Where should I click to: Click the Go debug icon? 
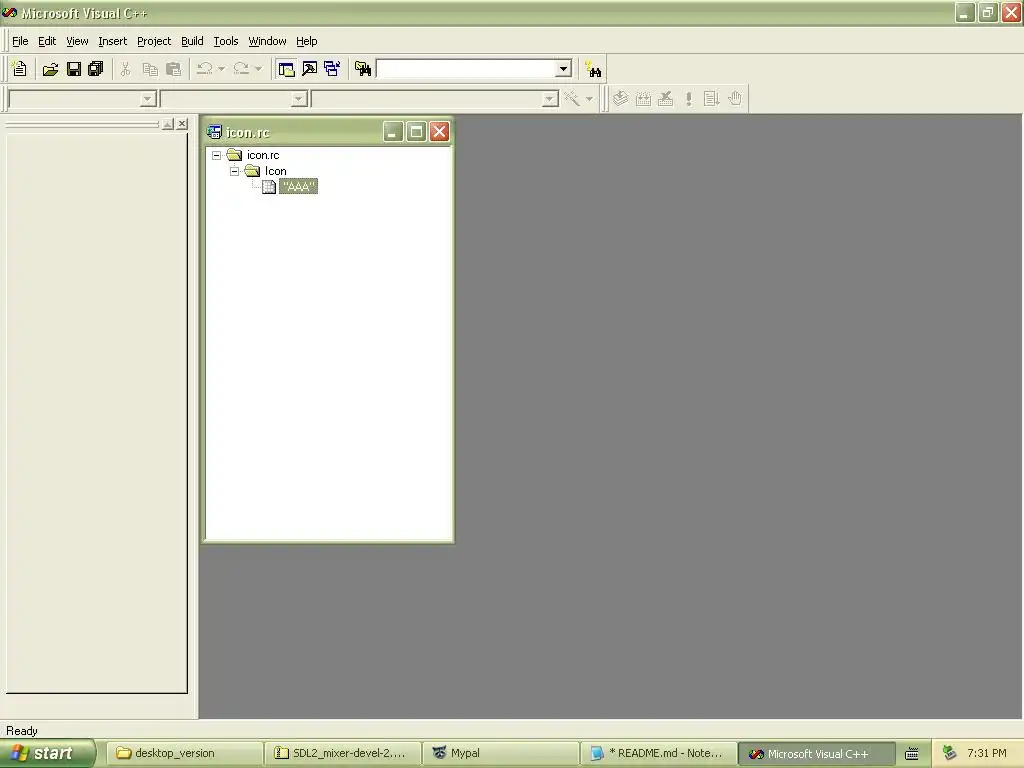pos(712,99)
